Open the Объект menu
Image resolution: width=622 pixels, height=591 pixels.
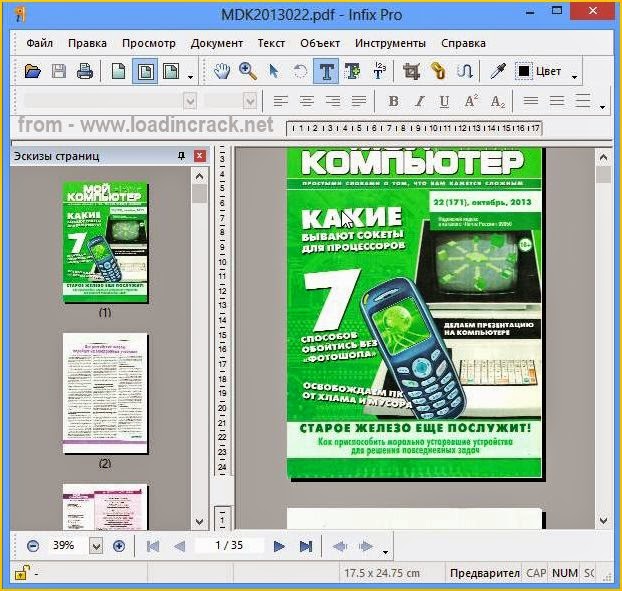320,43
